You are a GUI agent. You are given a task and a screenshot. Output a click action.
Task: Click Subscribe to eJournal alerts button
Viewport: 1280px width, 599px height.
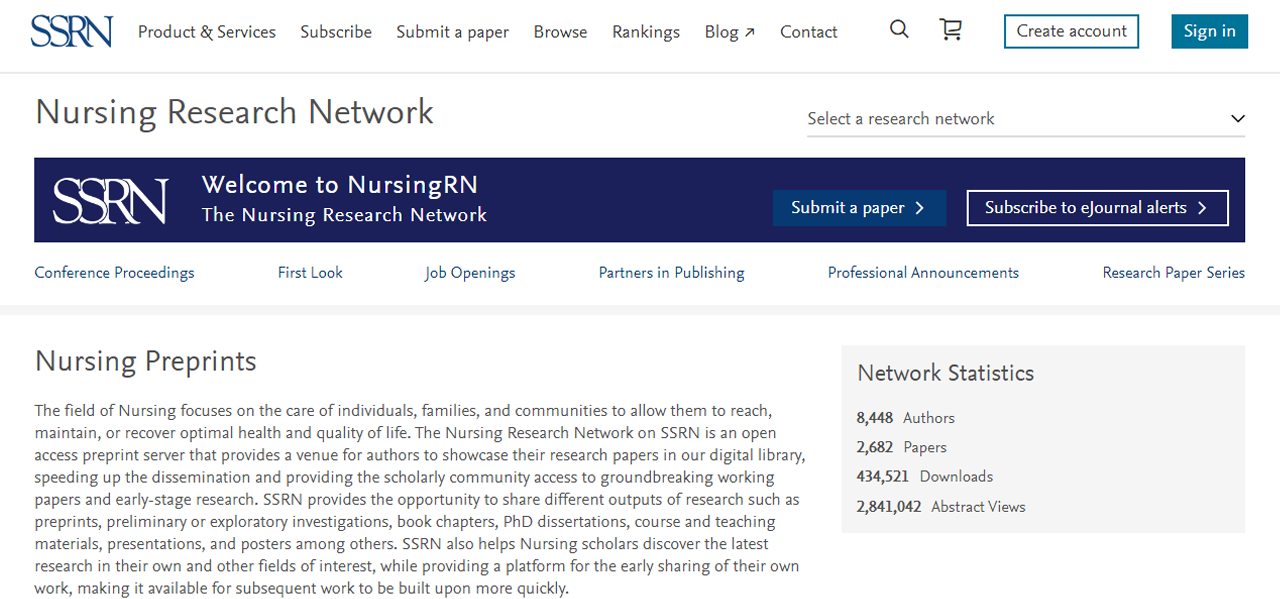click(x=1097, y=208)
